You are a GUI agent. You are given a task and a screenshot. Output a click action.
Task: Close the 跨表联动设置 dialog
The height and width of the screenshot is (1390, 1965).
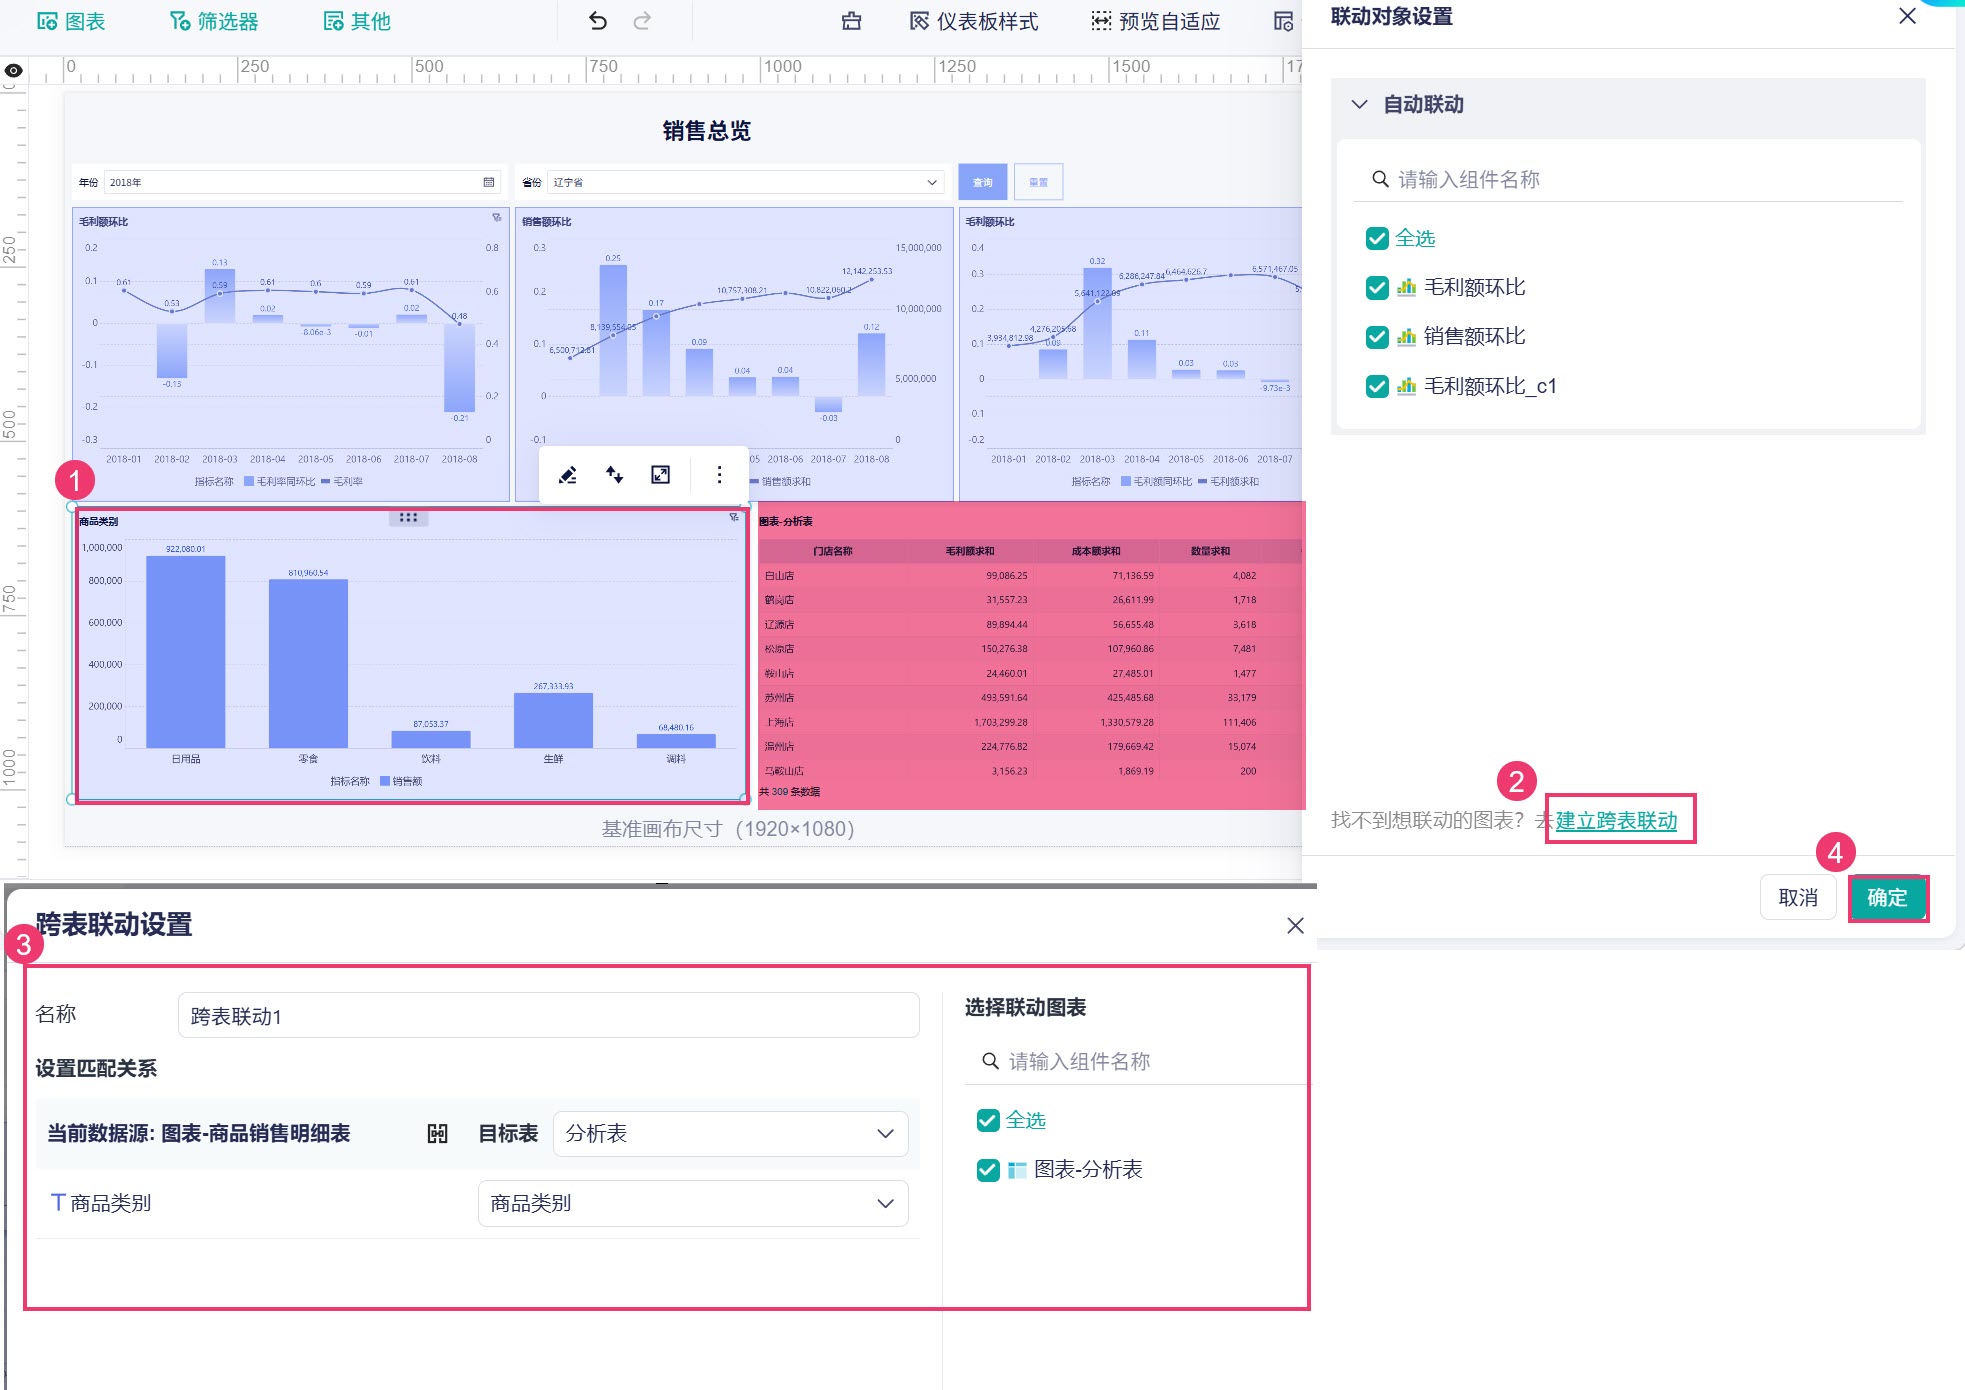(x=1295, y=926)
